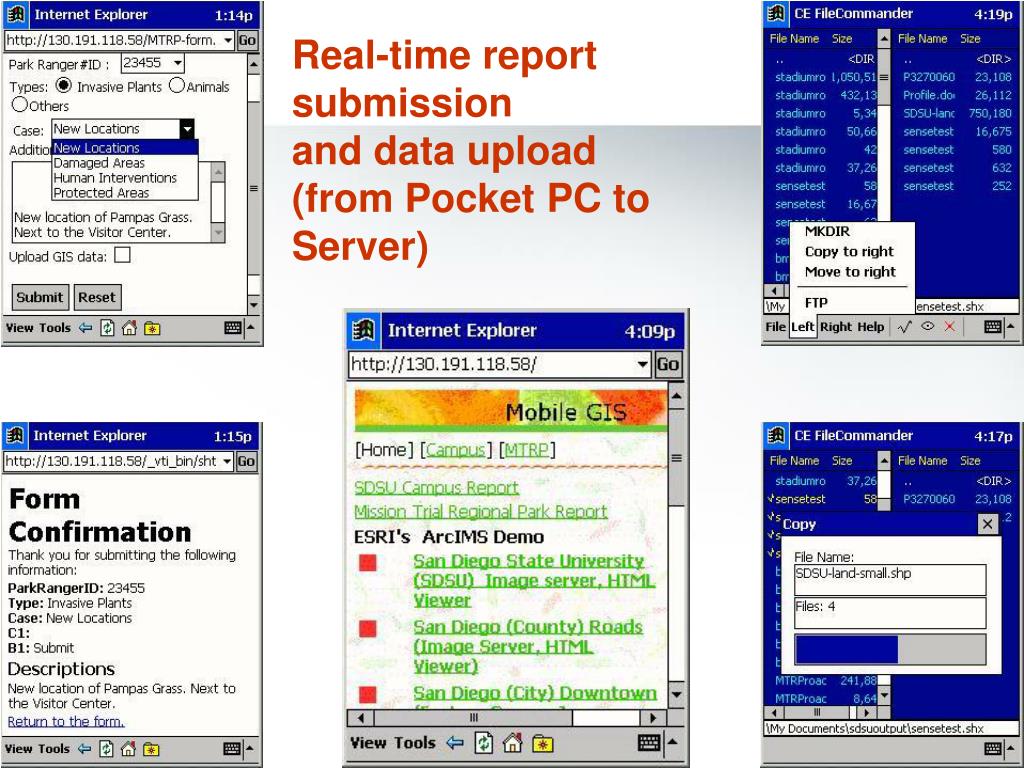Open the Help menu in the 4:19p FileCommander
The height and width of the screenshot is (768, 1024).
[871, 327]
